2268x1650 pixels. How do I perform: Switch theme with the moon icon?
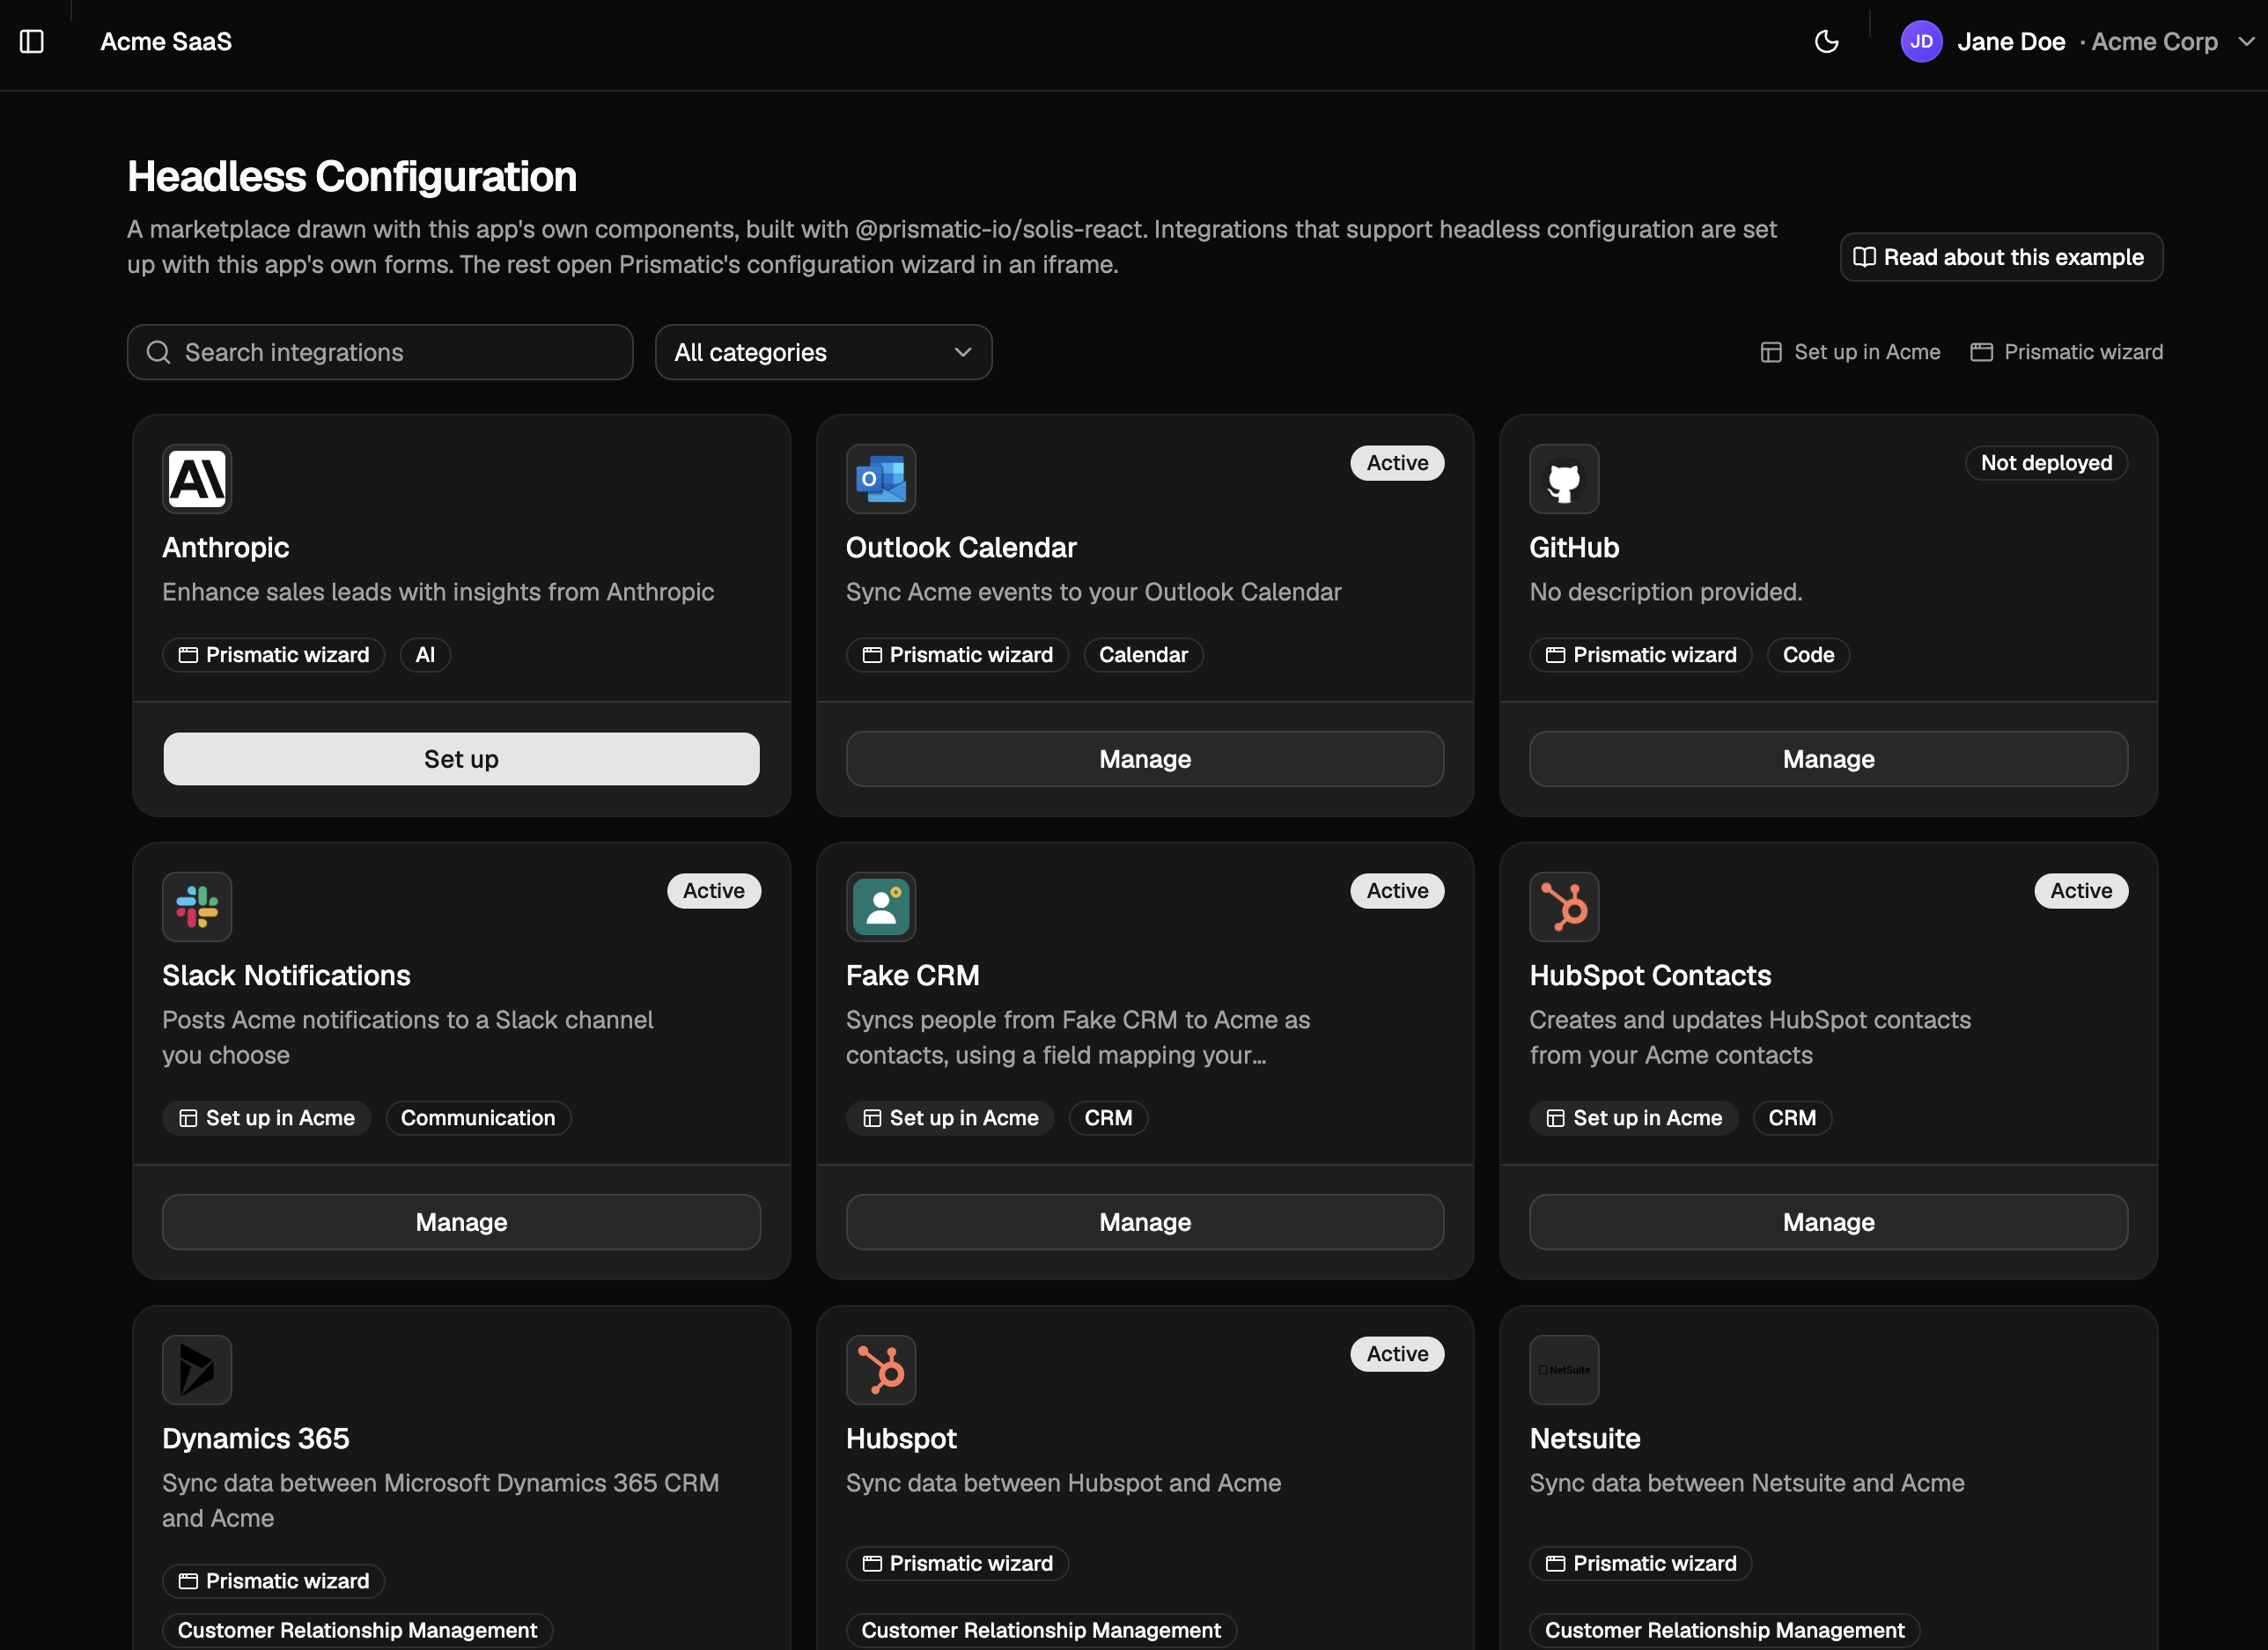(1826, 41)
